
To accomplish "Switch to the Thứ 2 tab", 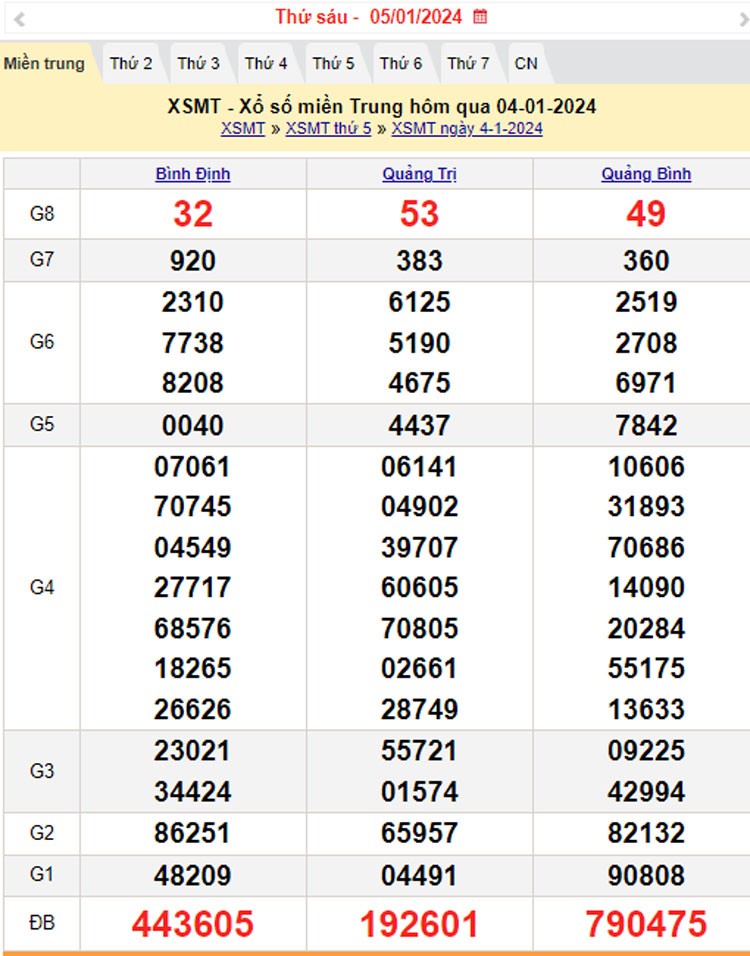I will click(131, 63).
